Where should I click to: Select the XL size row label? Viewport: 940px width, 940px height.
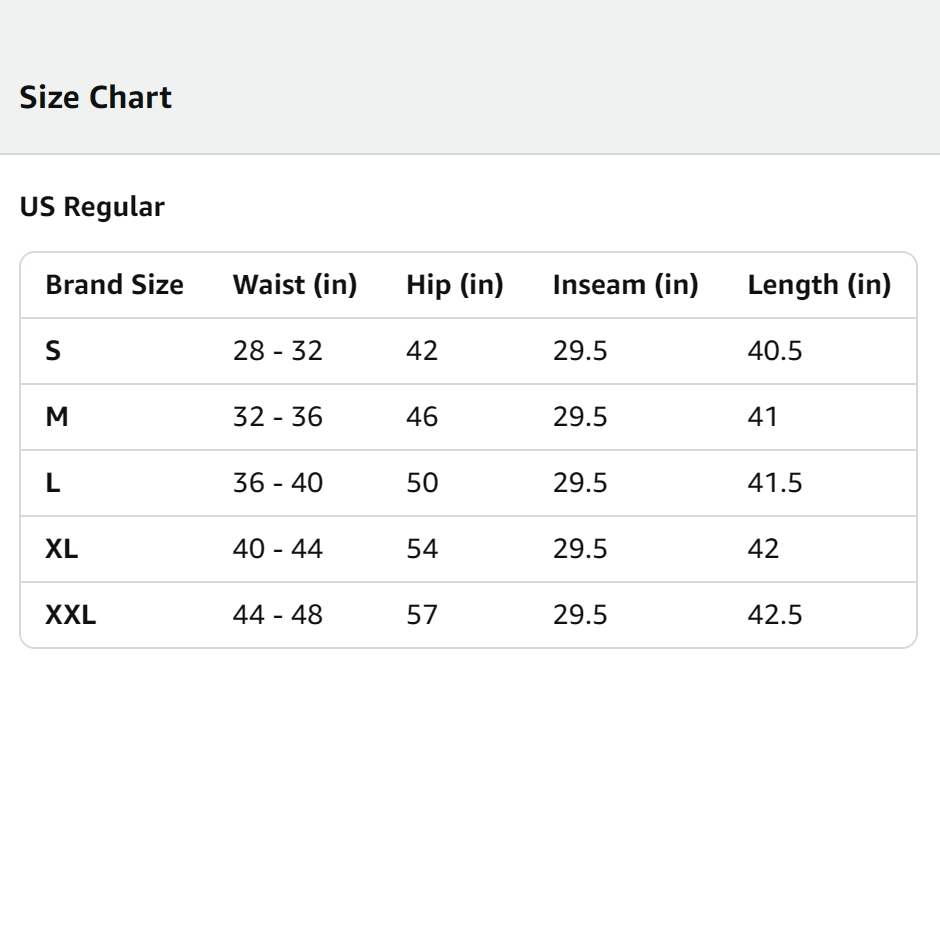pyautogui.click(x=61, y=549)
